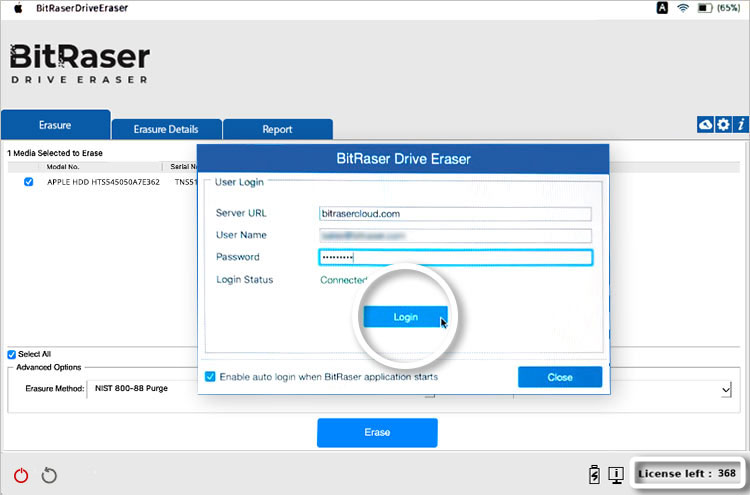
Task: Toggle the Select All checkbox
Action: (x=11, y=354)
